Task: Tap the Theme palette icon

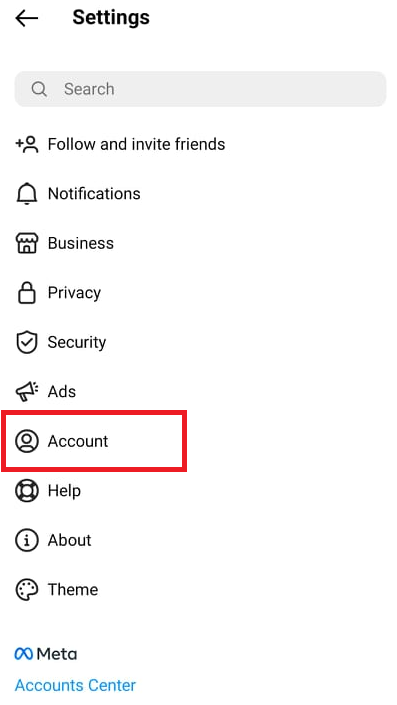Action: (27, 589)
